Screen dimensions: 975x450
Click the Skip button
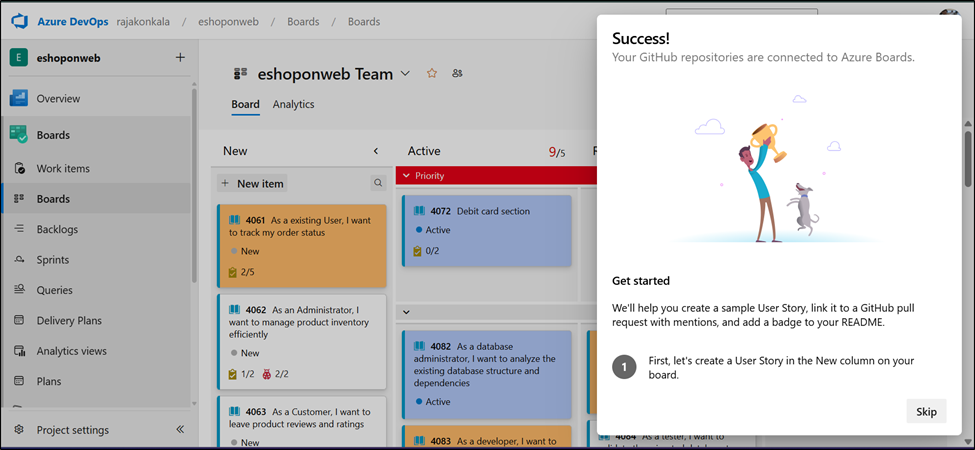click(926, 412)
